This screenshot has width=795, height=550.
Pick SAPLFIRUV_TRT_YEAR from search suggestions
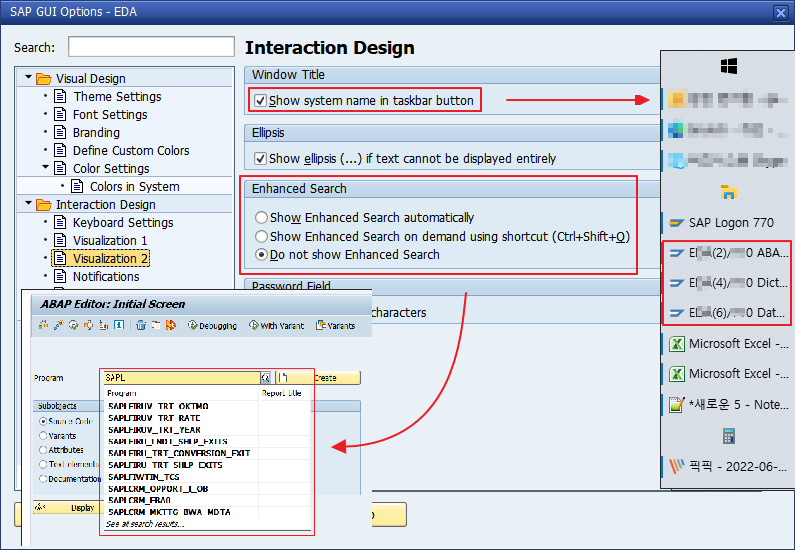[x=207, y=430]
